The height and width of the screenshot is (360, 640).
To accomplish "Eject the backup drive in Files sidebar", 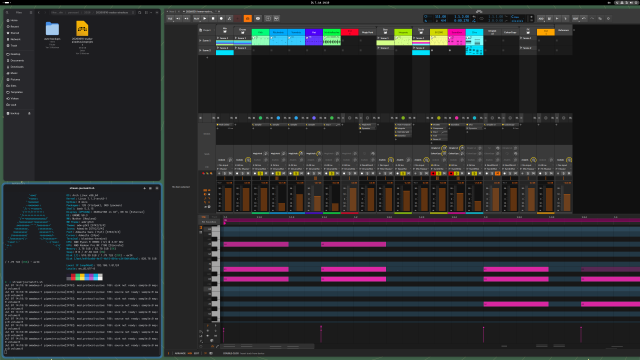I will (x=29, y=113).
